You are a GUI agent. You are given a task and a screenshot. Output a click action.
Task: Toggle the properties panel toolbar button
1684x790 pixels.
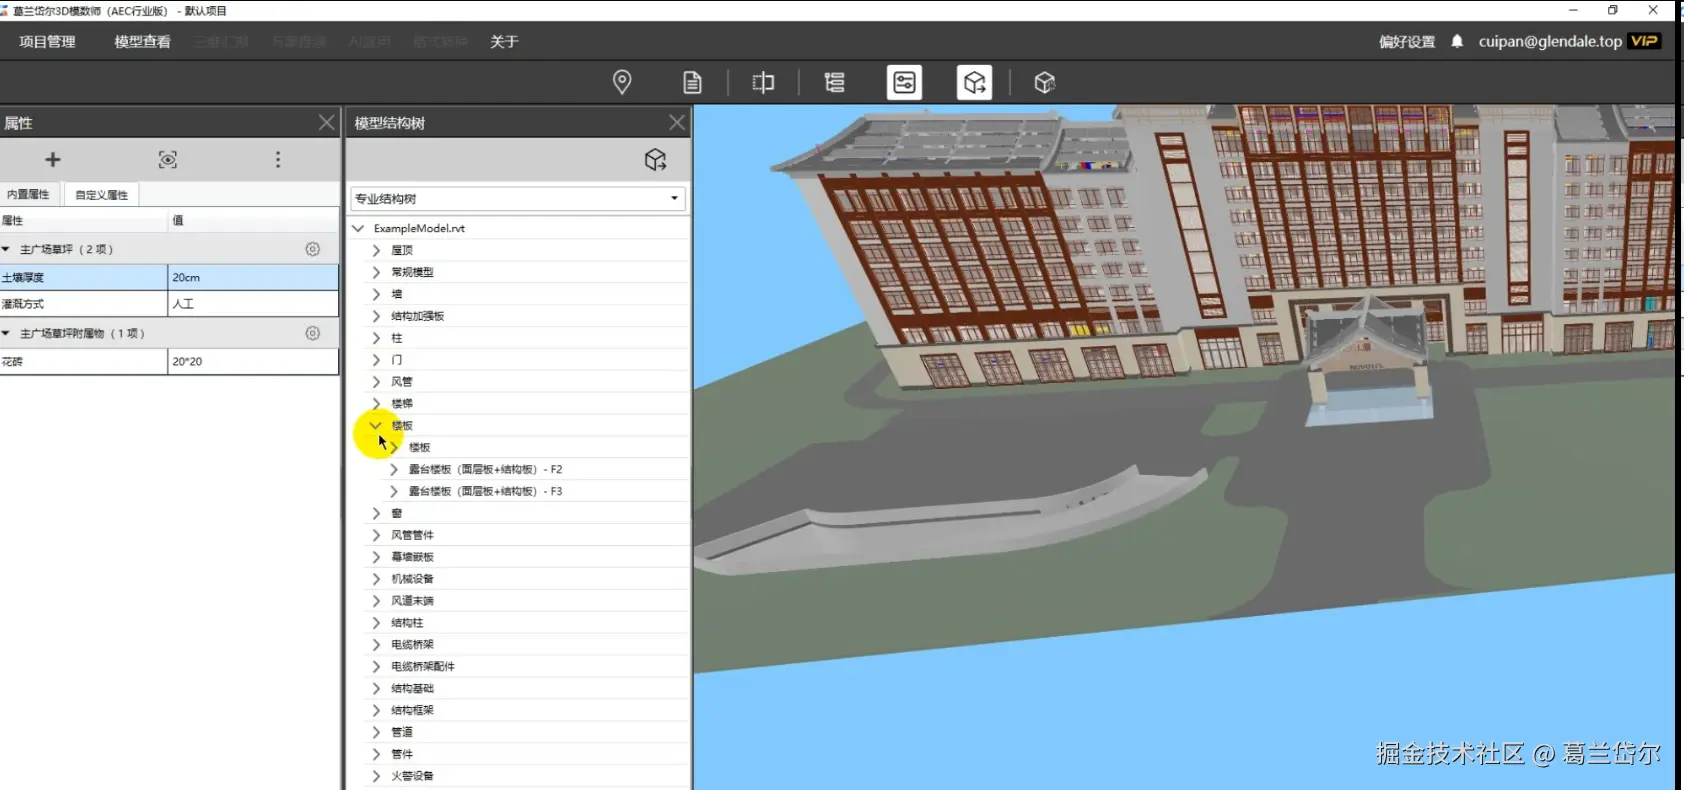[904, 82]
